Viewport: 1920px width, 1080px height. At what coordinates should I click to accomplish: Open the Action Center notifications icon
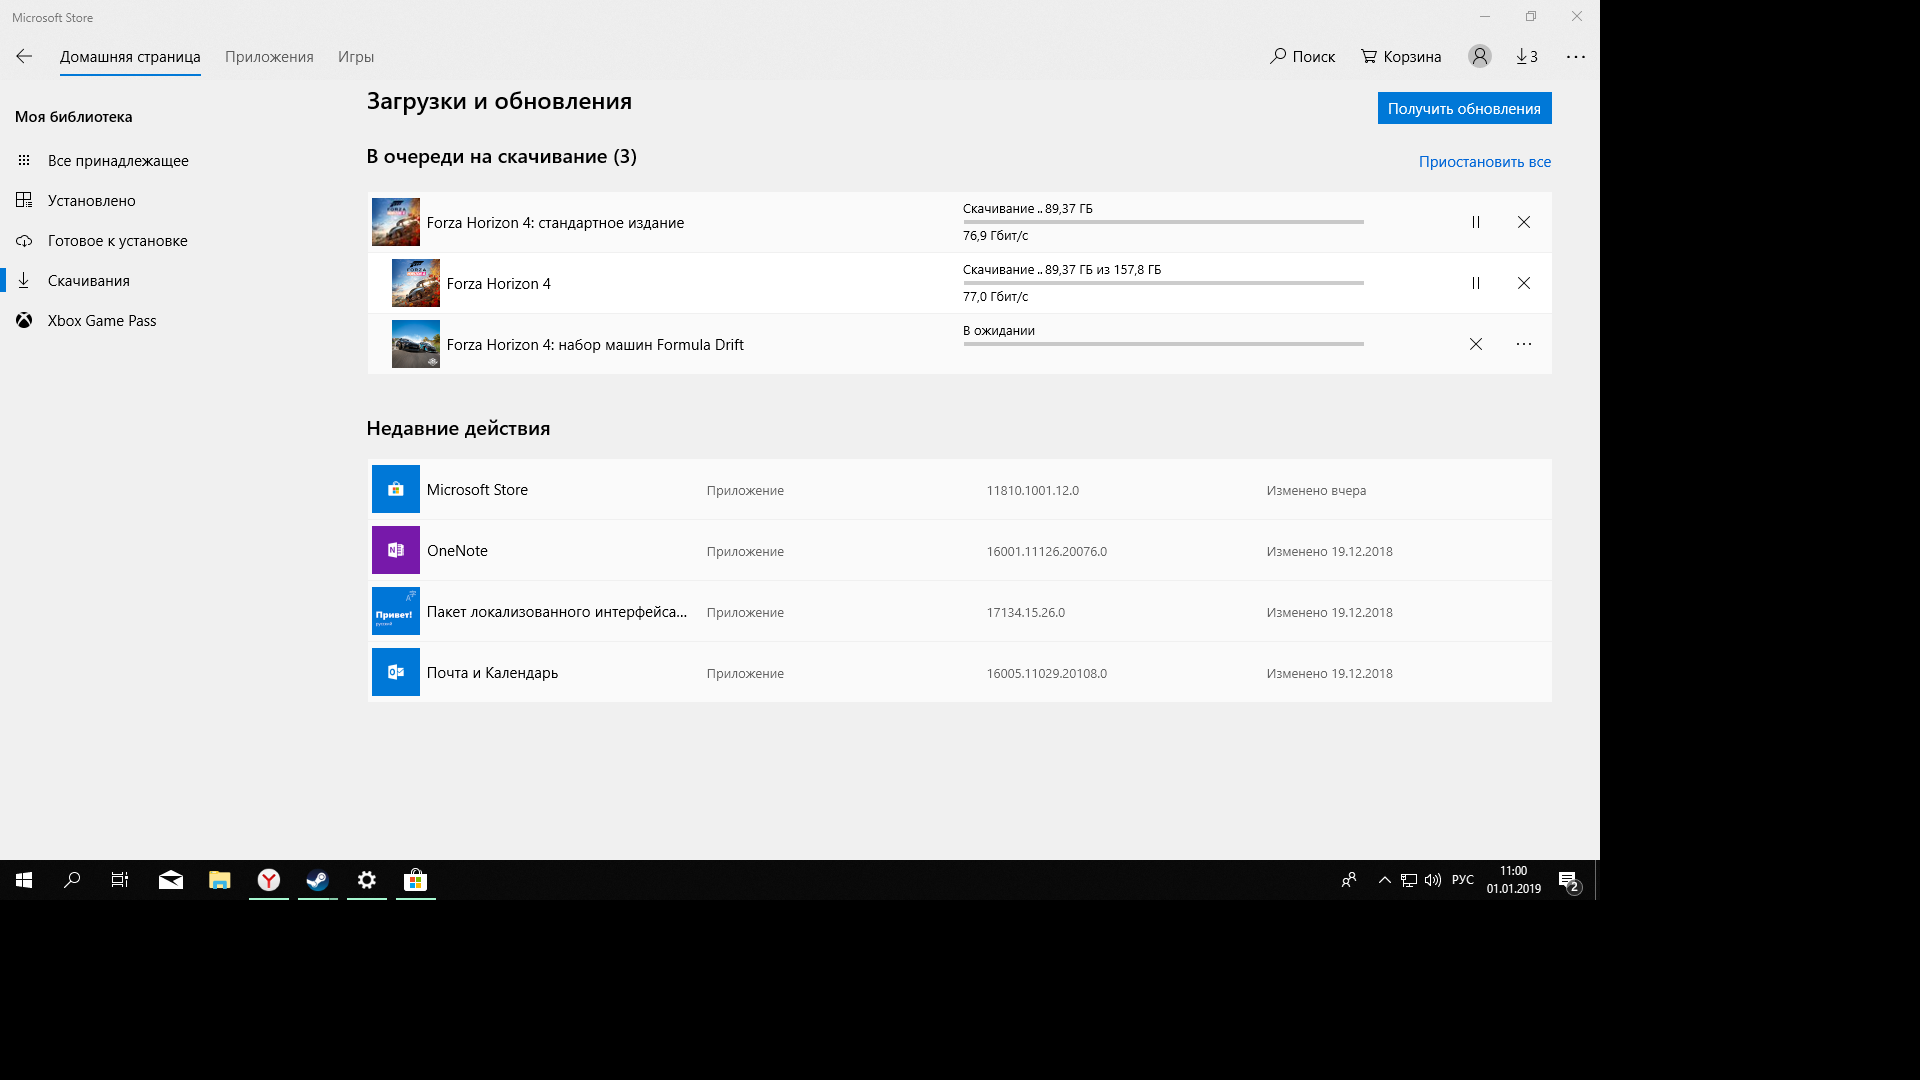pyautogui.click(x=1570, y=880)
